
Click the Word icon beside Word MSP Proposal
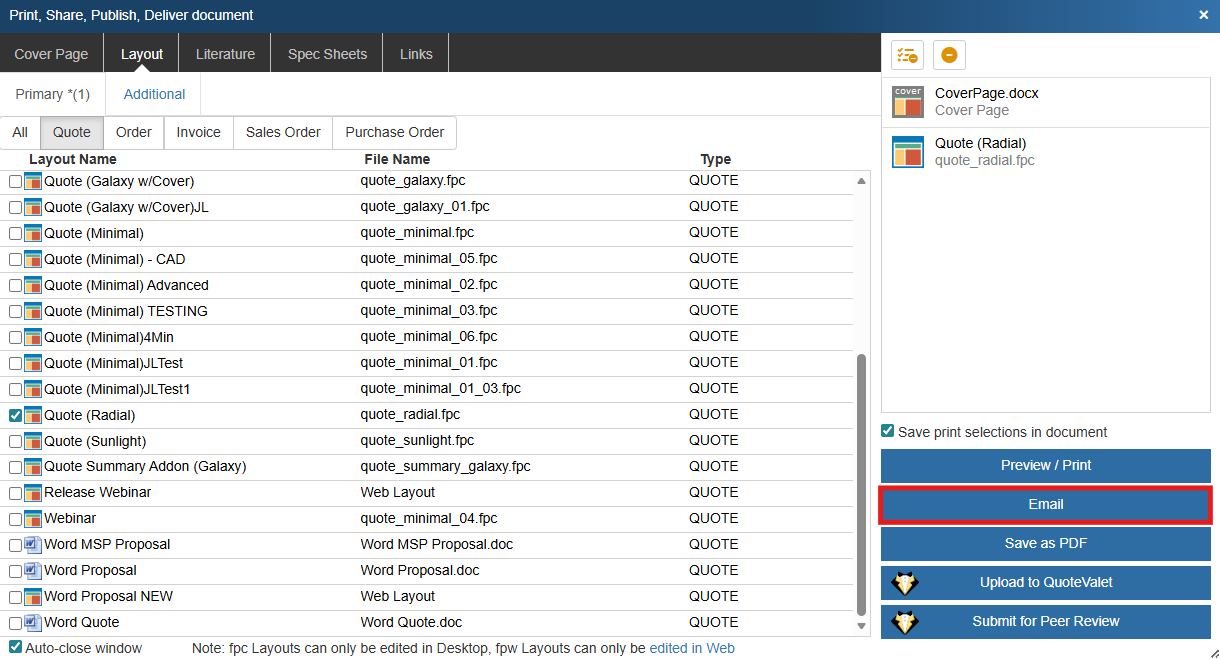click(33, 545)
